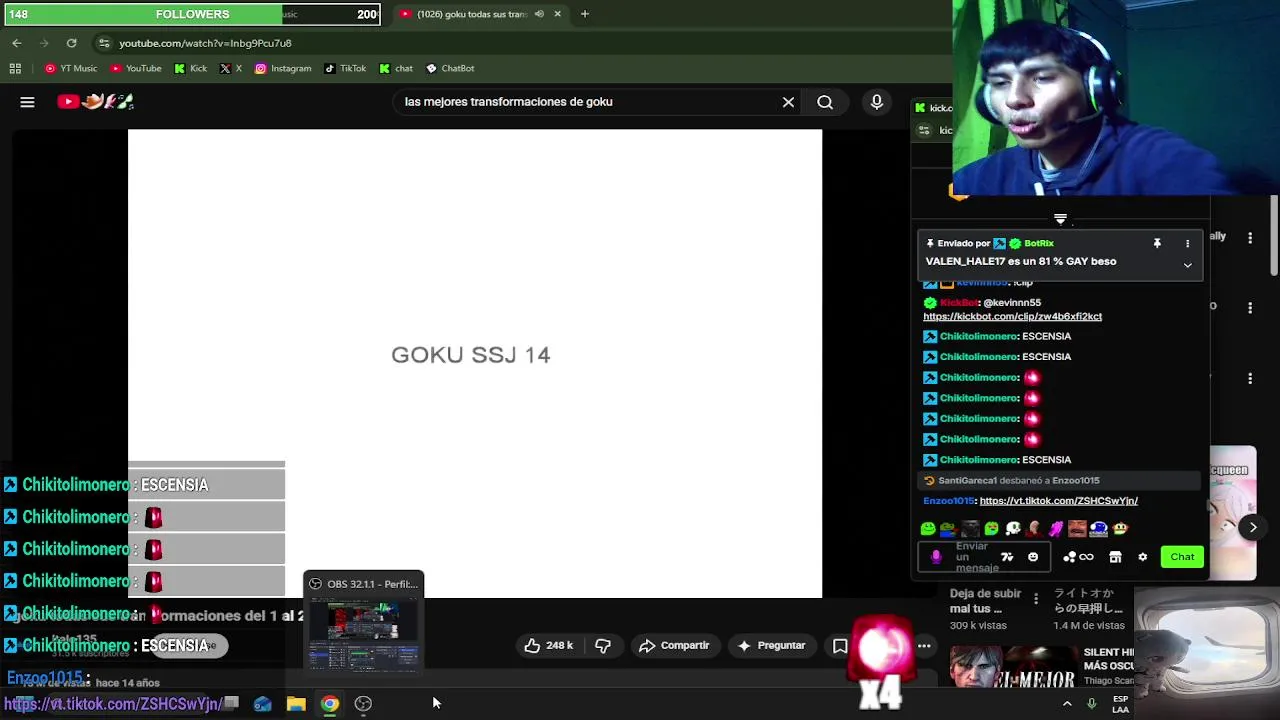The width and height of the screenshot is (1280, 720).
Task: Open the Kick shop storefront icon
Action: point(1115,557)
